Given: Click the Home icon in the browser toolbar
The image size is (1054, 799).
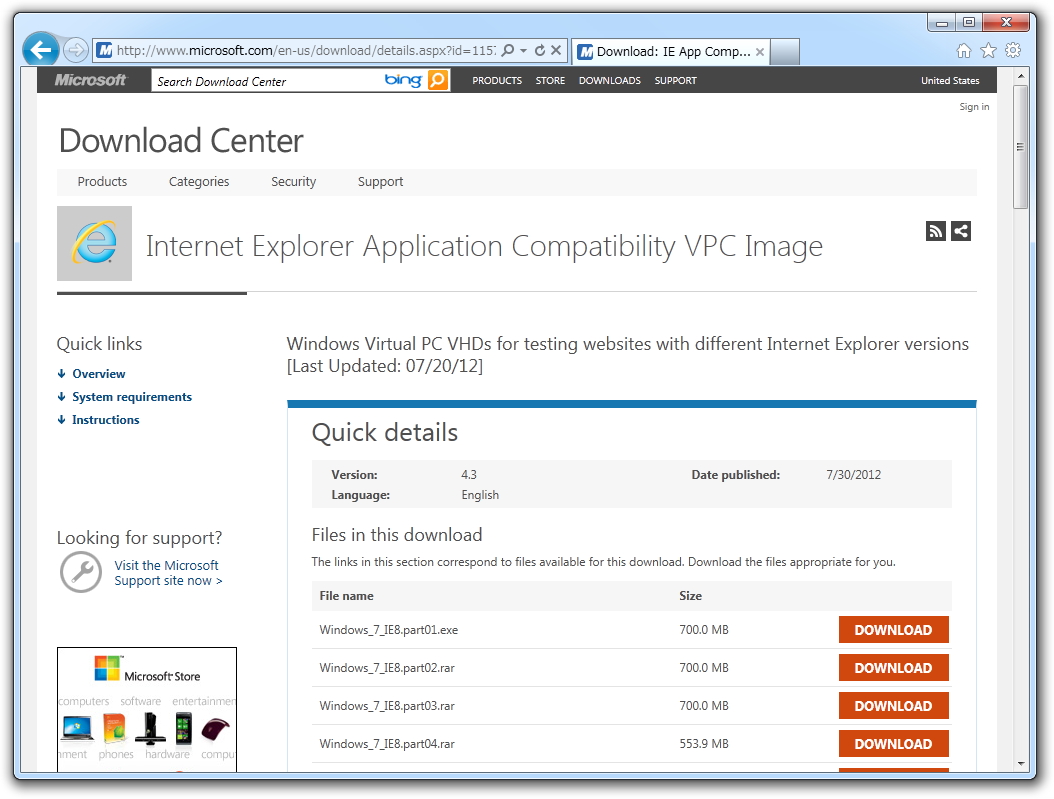Looking at the screenshot, I should tap(963, 50).
